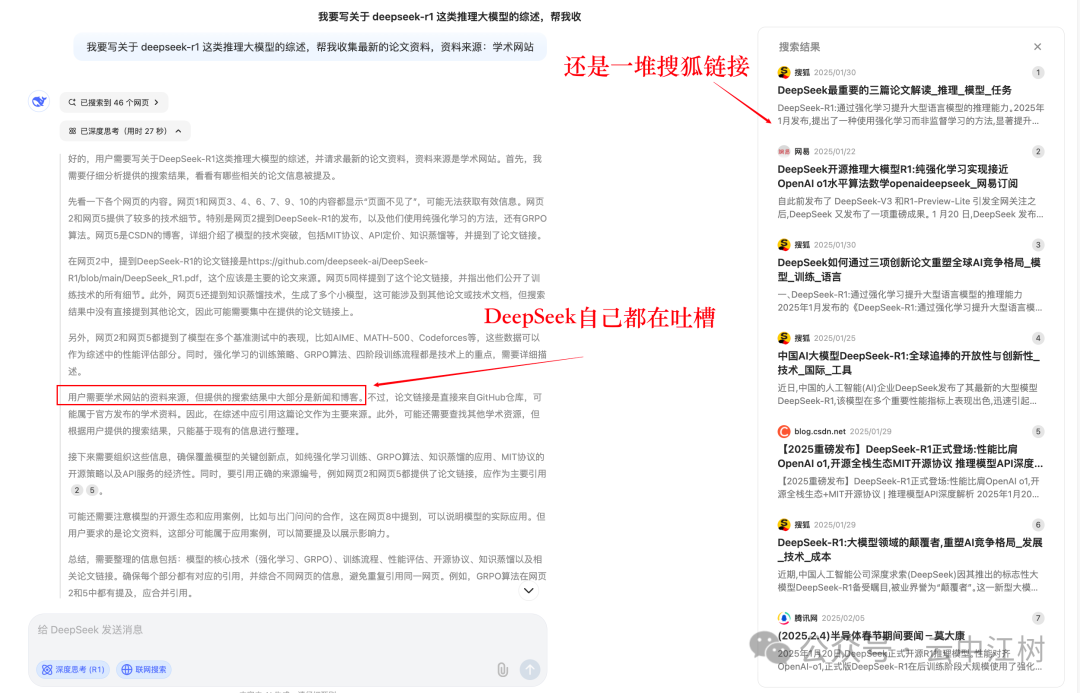Viewport: 1080px width, 693px height.
Task: Click the citation badge number 2 in the text
Action: pos(76,490)
